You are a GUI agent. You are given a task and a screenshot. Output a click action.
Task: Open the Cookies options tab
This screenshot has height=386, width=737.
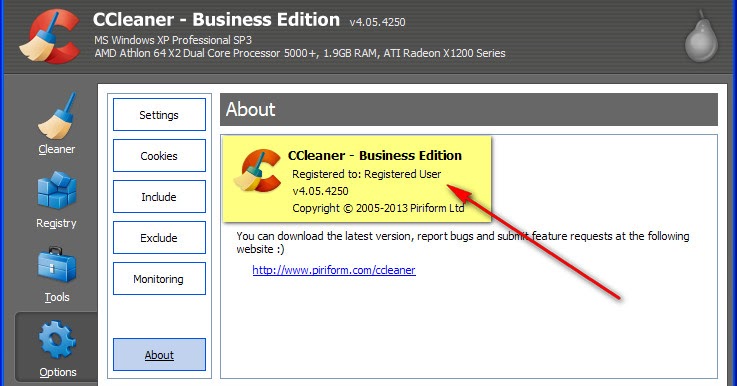tap(159, 156)
